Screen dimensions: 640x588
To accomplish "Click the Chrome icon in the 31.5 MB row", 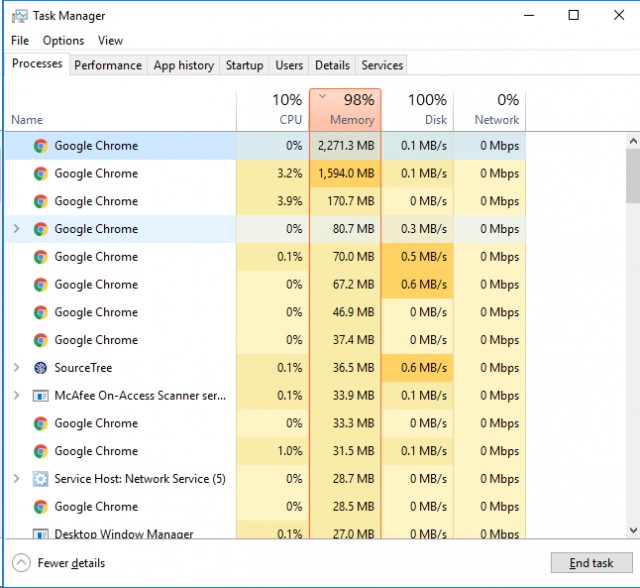I will [x=40, y=451].
